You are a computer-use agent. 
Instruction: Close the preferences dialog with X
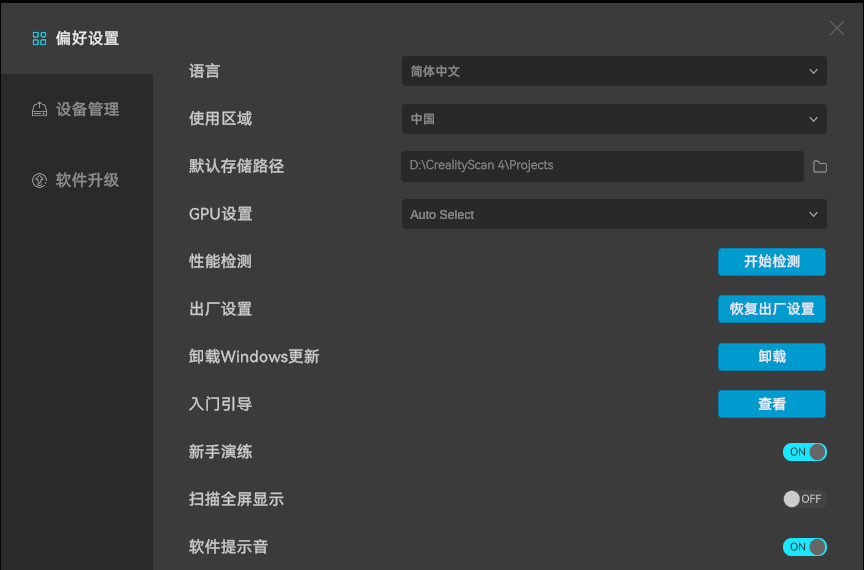point(837,28)
